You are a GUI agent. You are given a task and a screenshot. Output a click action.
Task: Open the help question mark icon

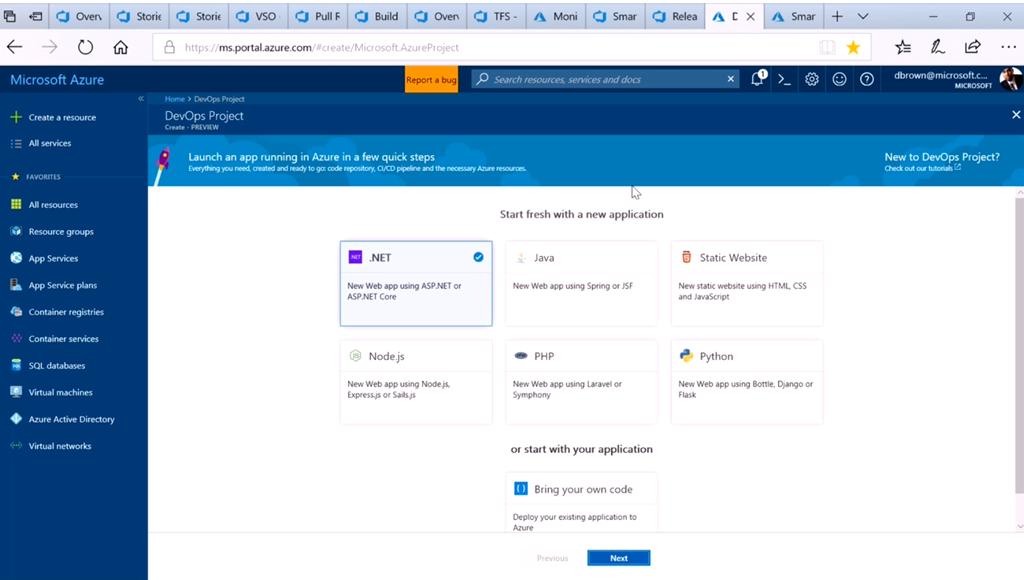point(867,79)
